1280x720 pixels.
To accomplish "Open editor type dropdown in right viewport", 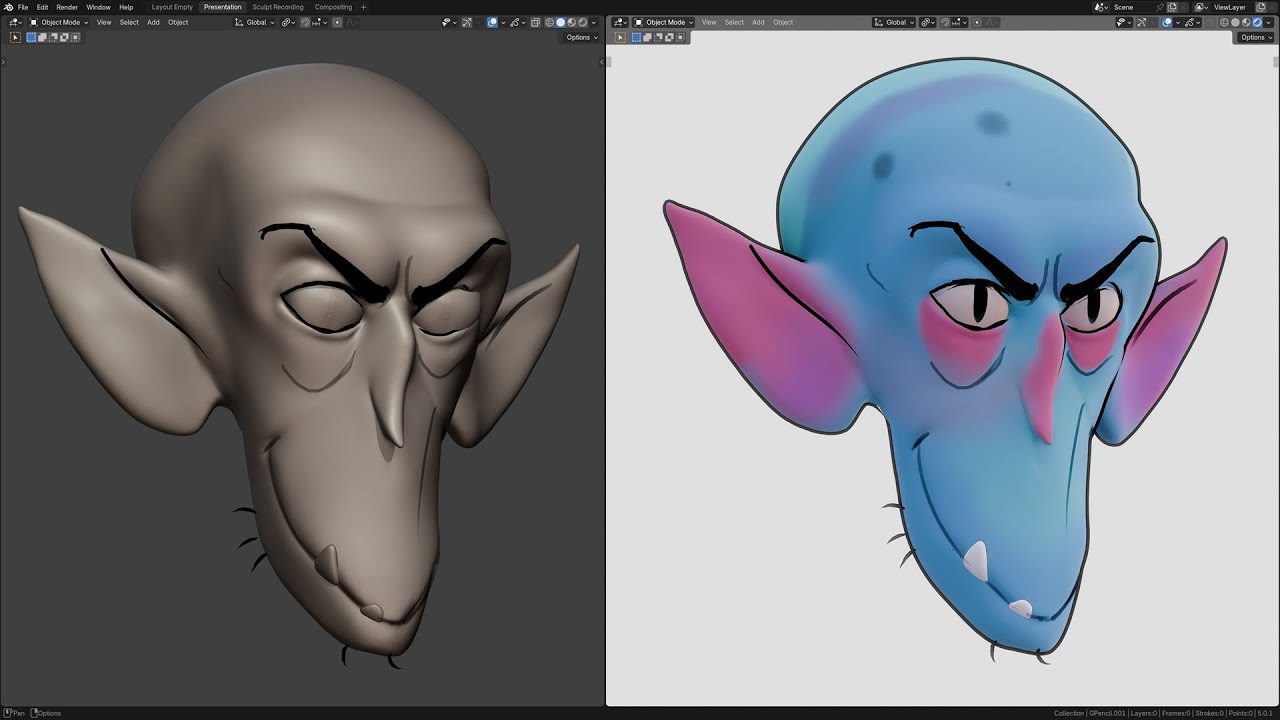I will tap(620, 22).
